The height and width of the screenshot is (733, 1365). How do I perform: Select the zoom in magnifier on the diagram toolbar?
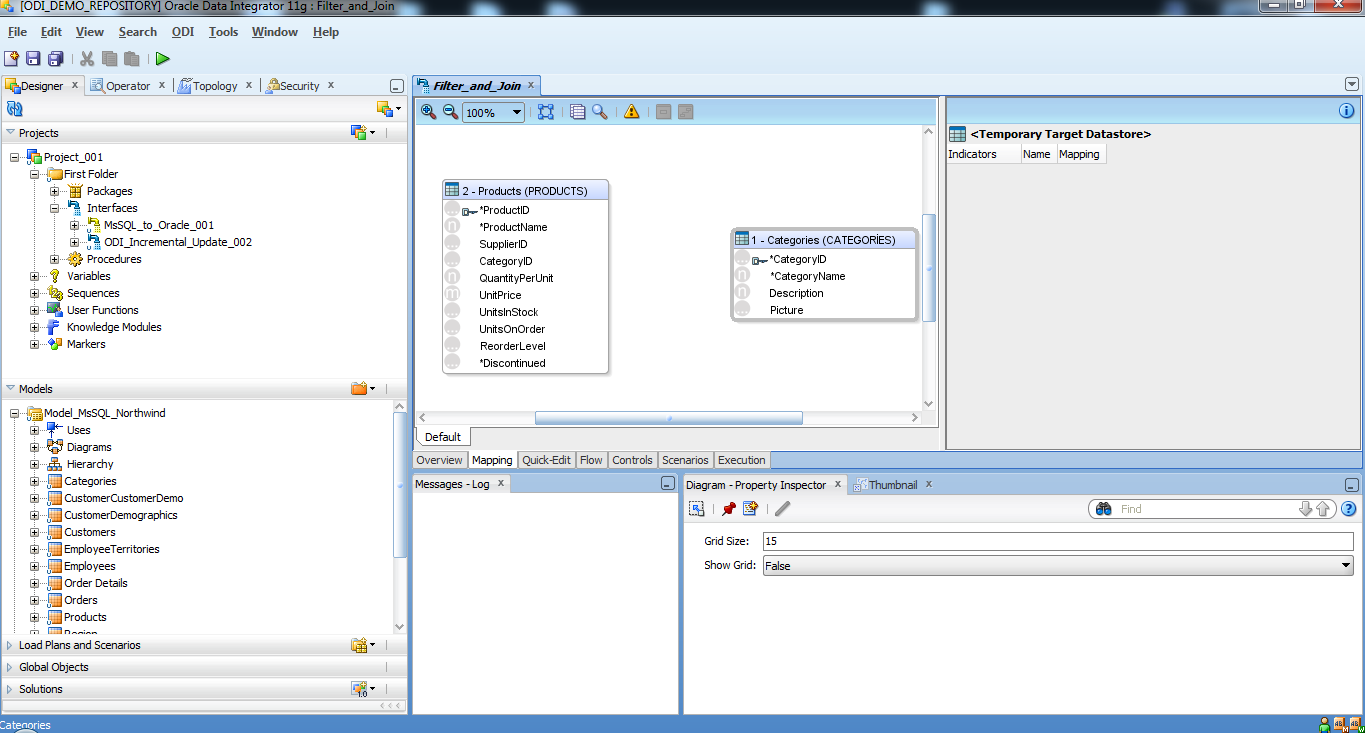(427, 111)
